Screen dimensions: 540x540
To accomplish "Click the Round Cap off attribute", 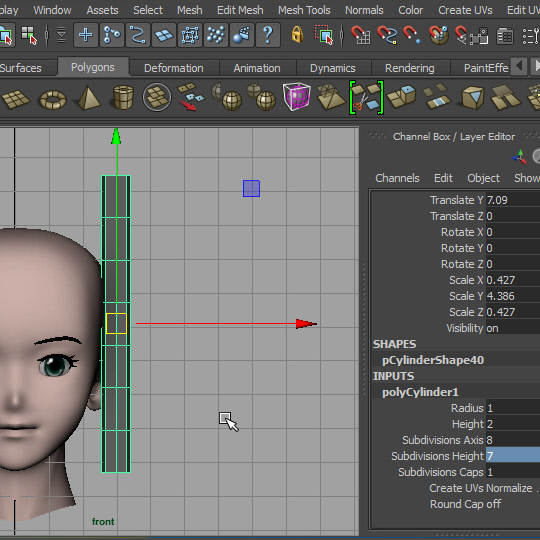I will click(465, 504).
